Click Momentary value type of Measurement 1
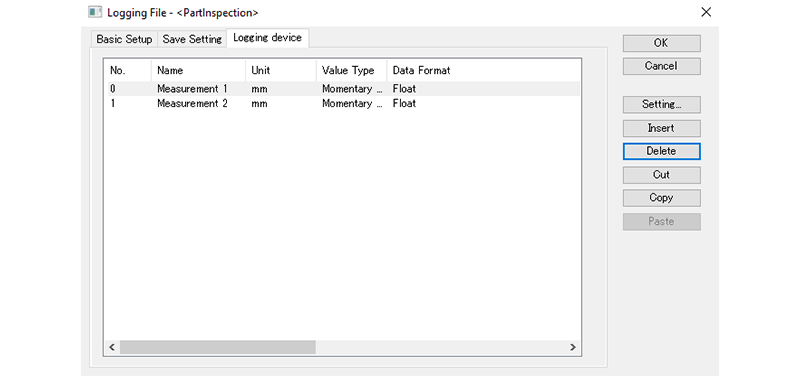Viewport: 800px width, 376px height. tap(352, 89)
